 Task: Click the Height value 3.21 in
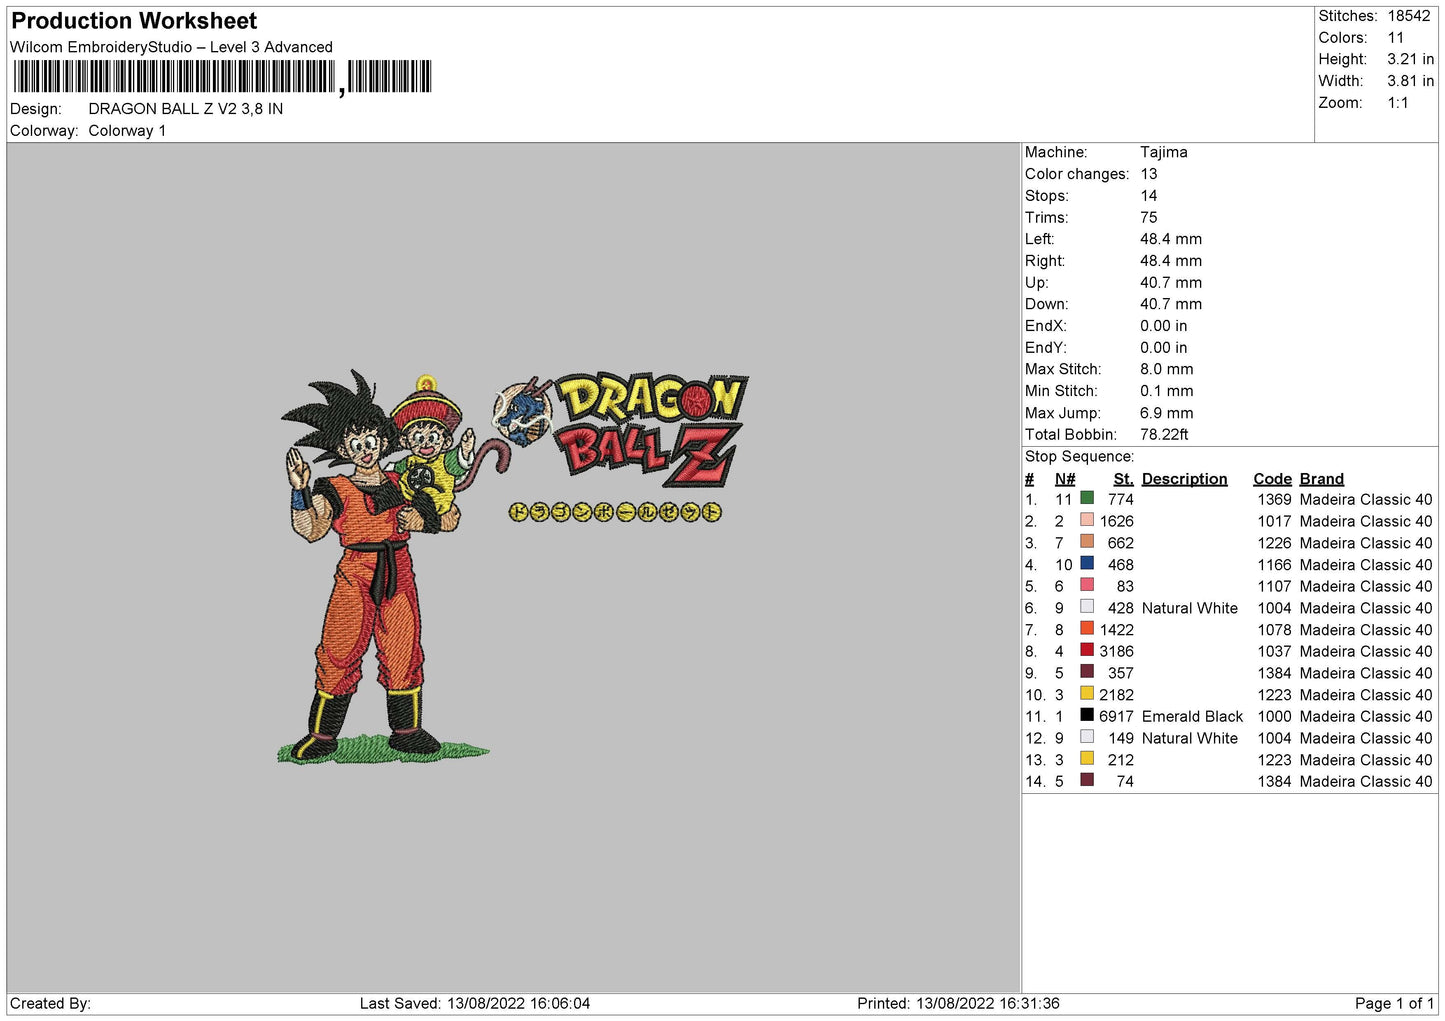[x=1410, y=60]
